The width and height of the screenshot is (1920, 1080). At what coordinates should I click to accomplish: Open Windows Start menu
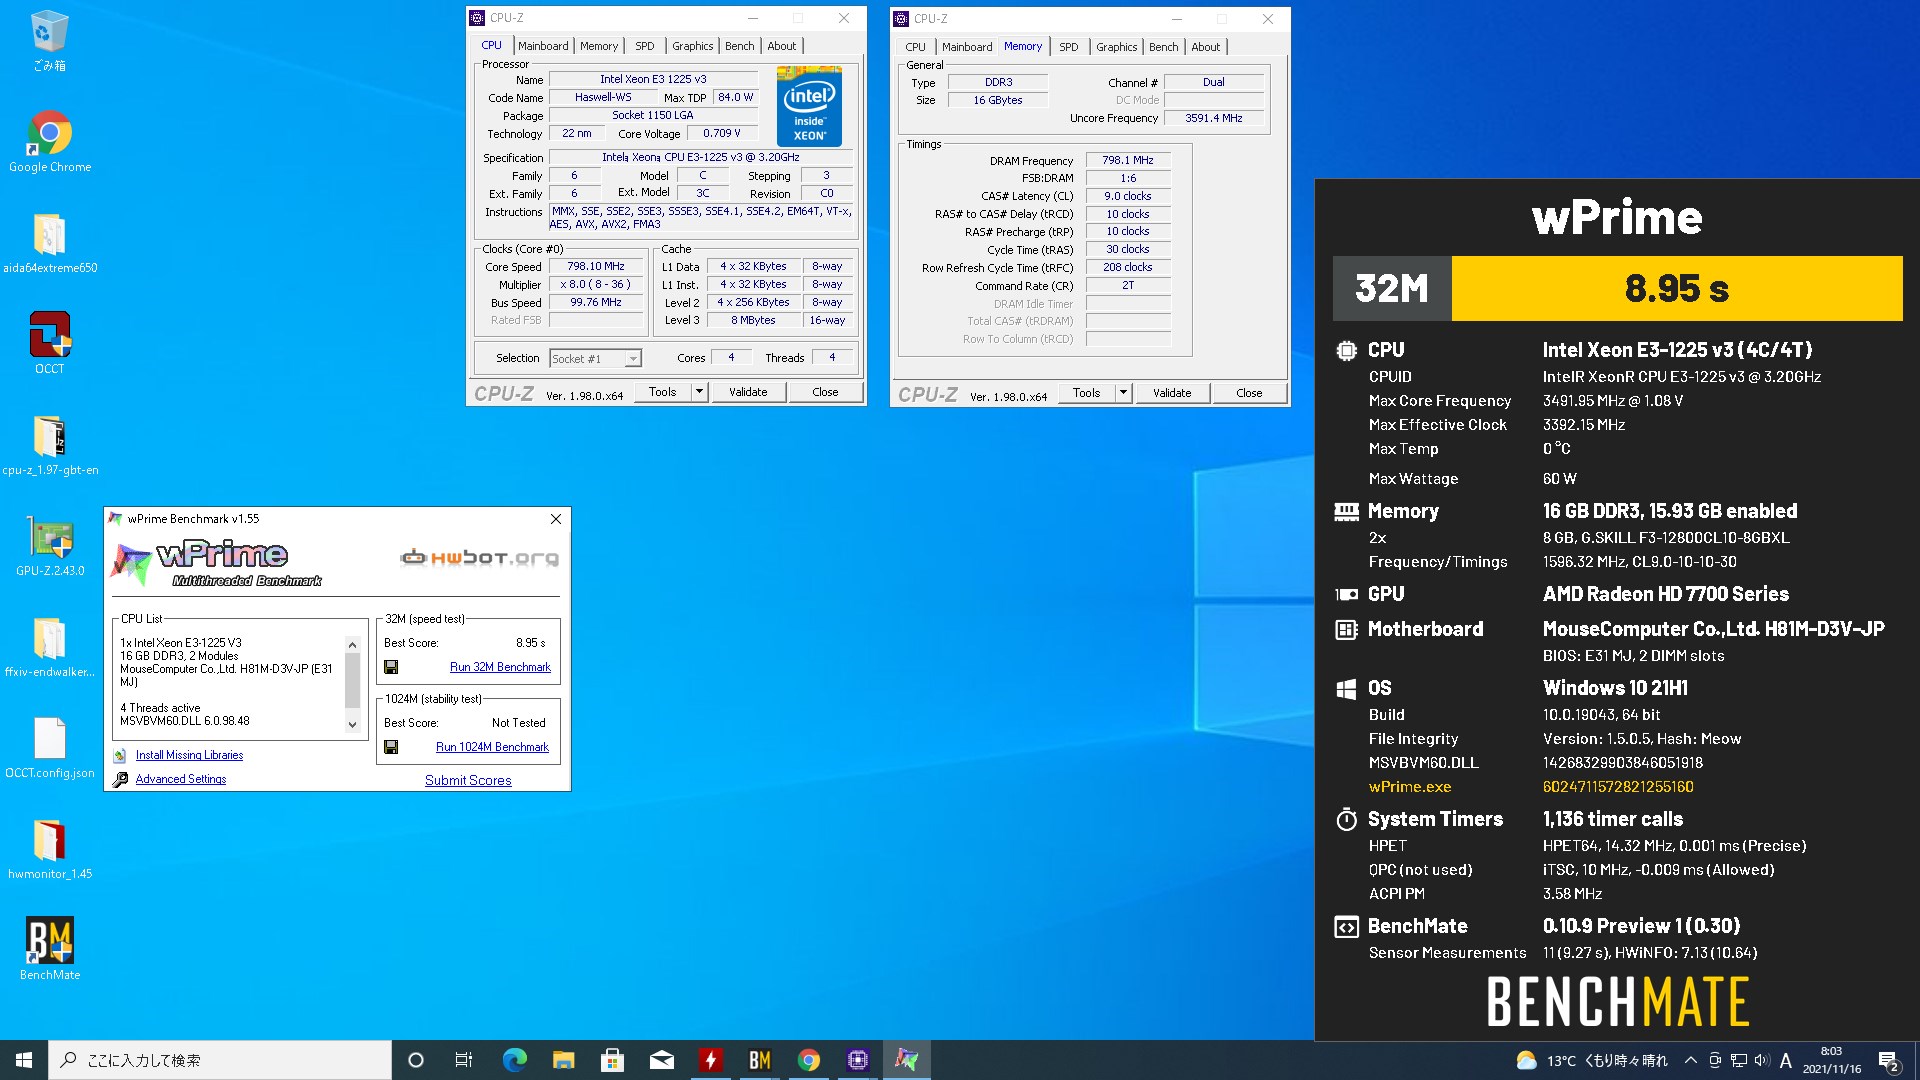coord(24,1060)
